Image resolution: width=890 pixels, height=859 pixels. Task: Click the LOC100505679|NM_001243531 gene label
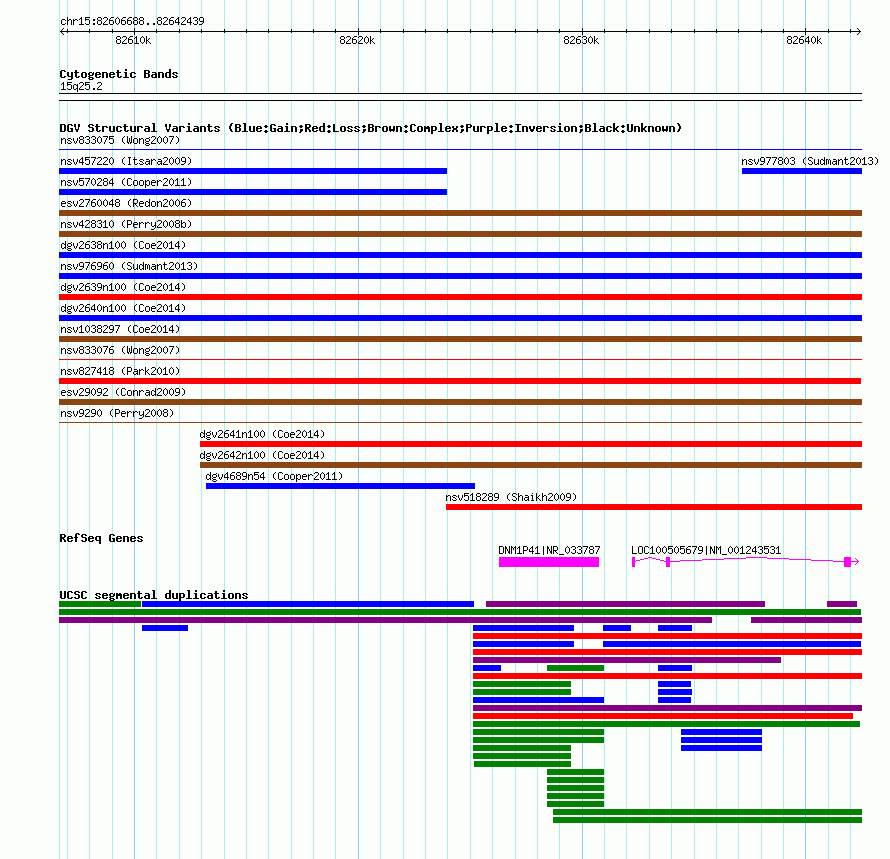(706, 550)
